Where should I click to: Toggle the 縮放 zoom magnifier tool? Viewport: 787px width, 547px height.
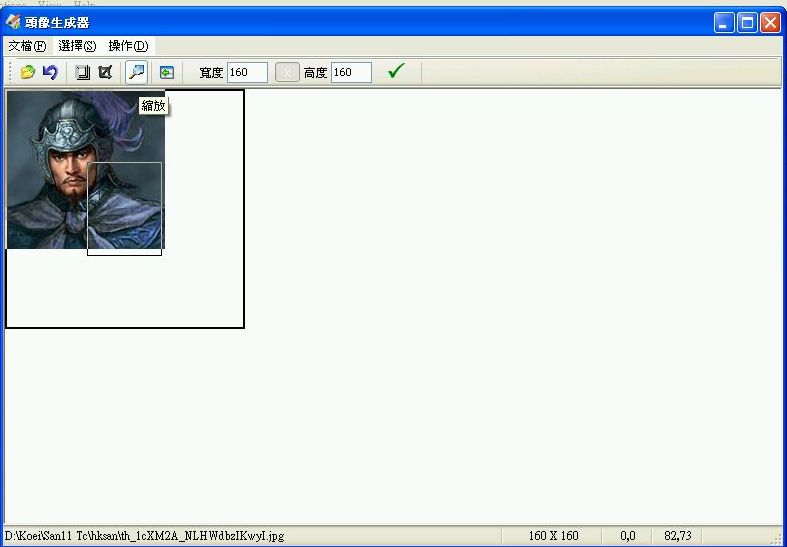pos(137,72)
